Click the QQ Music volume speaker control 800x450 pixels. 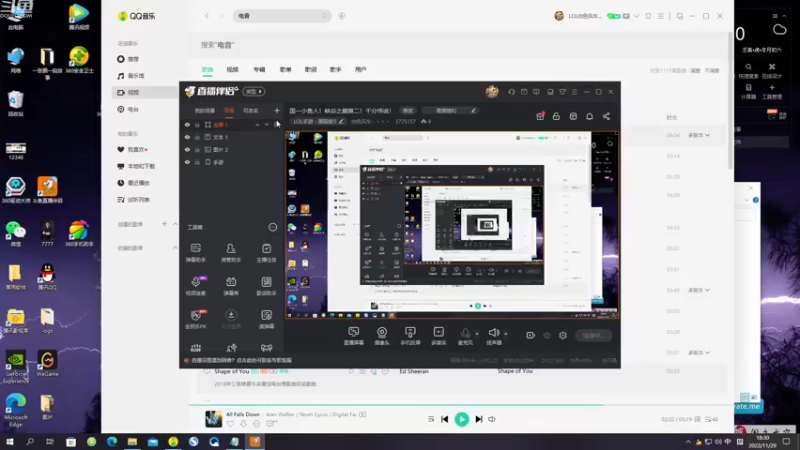pos(492,419)
